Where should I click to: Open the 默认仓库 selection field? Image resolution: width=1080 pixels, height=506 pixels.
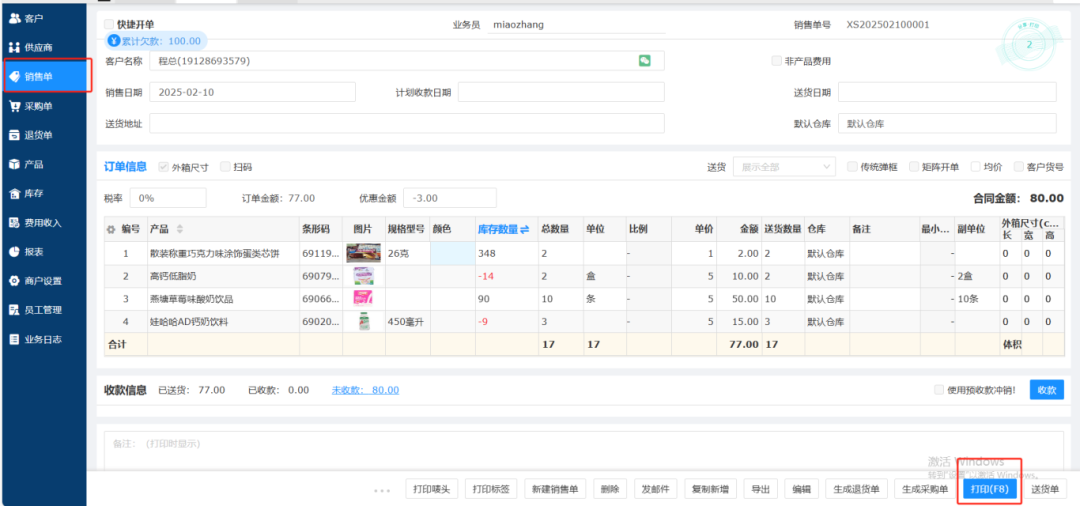point(947,124)
